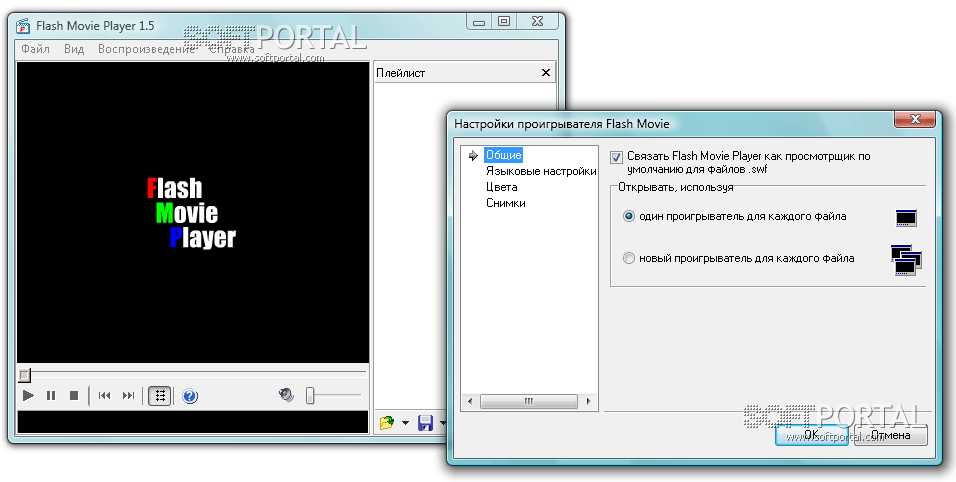
Task: Open help via blue question icon
Action: [190, 396]
